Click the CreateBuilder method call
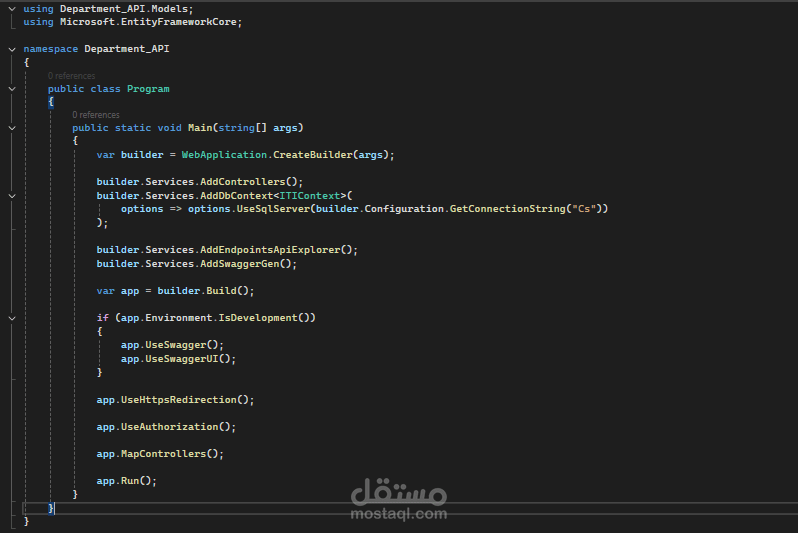The height and width of the screenshot is (533, 798). click(x=312, y=154)
